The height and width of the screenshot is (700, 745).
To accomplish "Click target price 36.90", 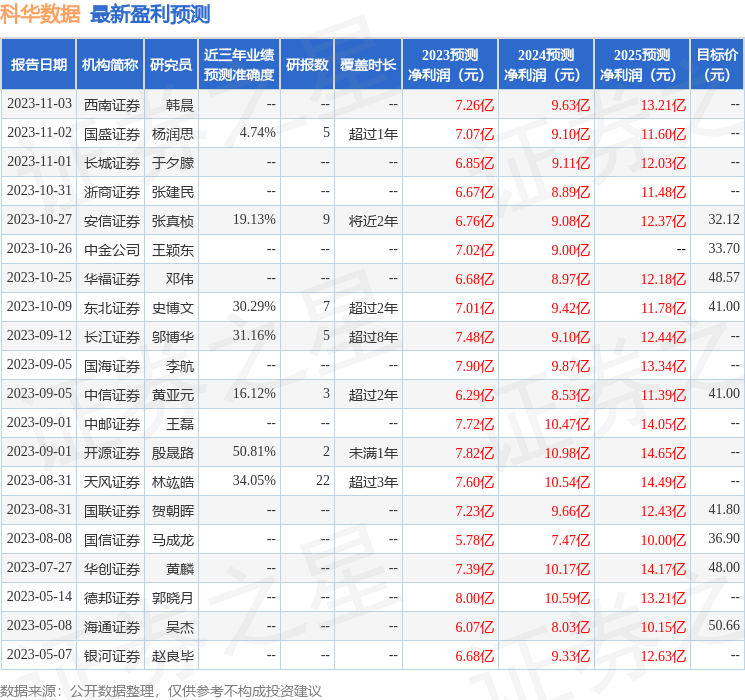I will 724,538.
